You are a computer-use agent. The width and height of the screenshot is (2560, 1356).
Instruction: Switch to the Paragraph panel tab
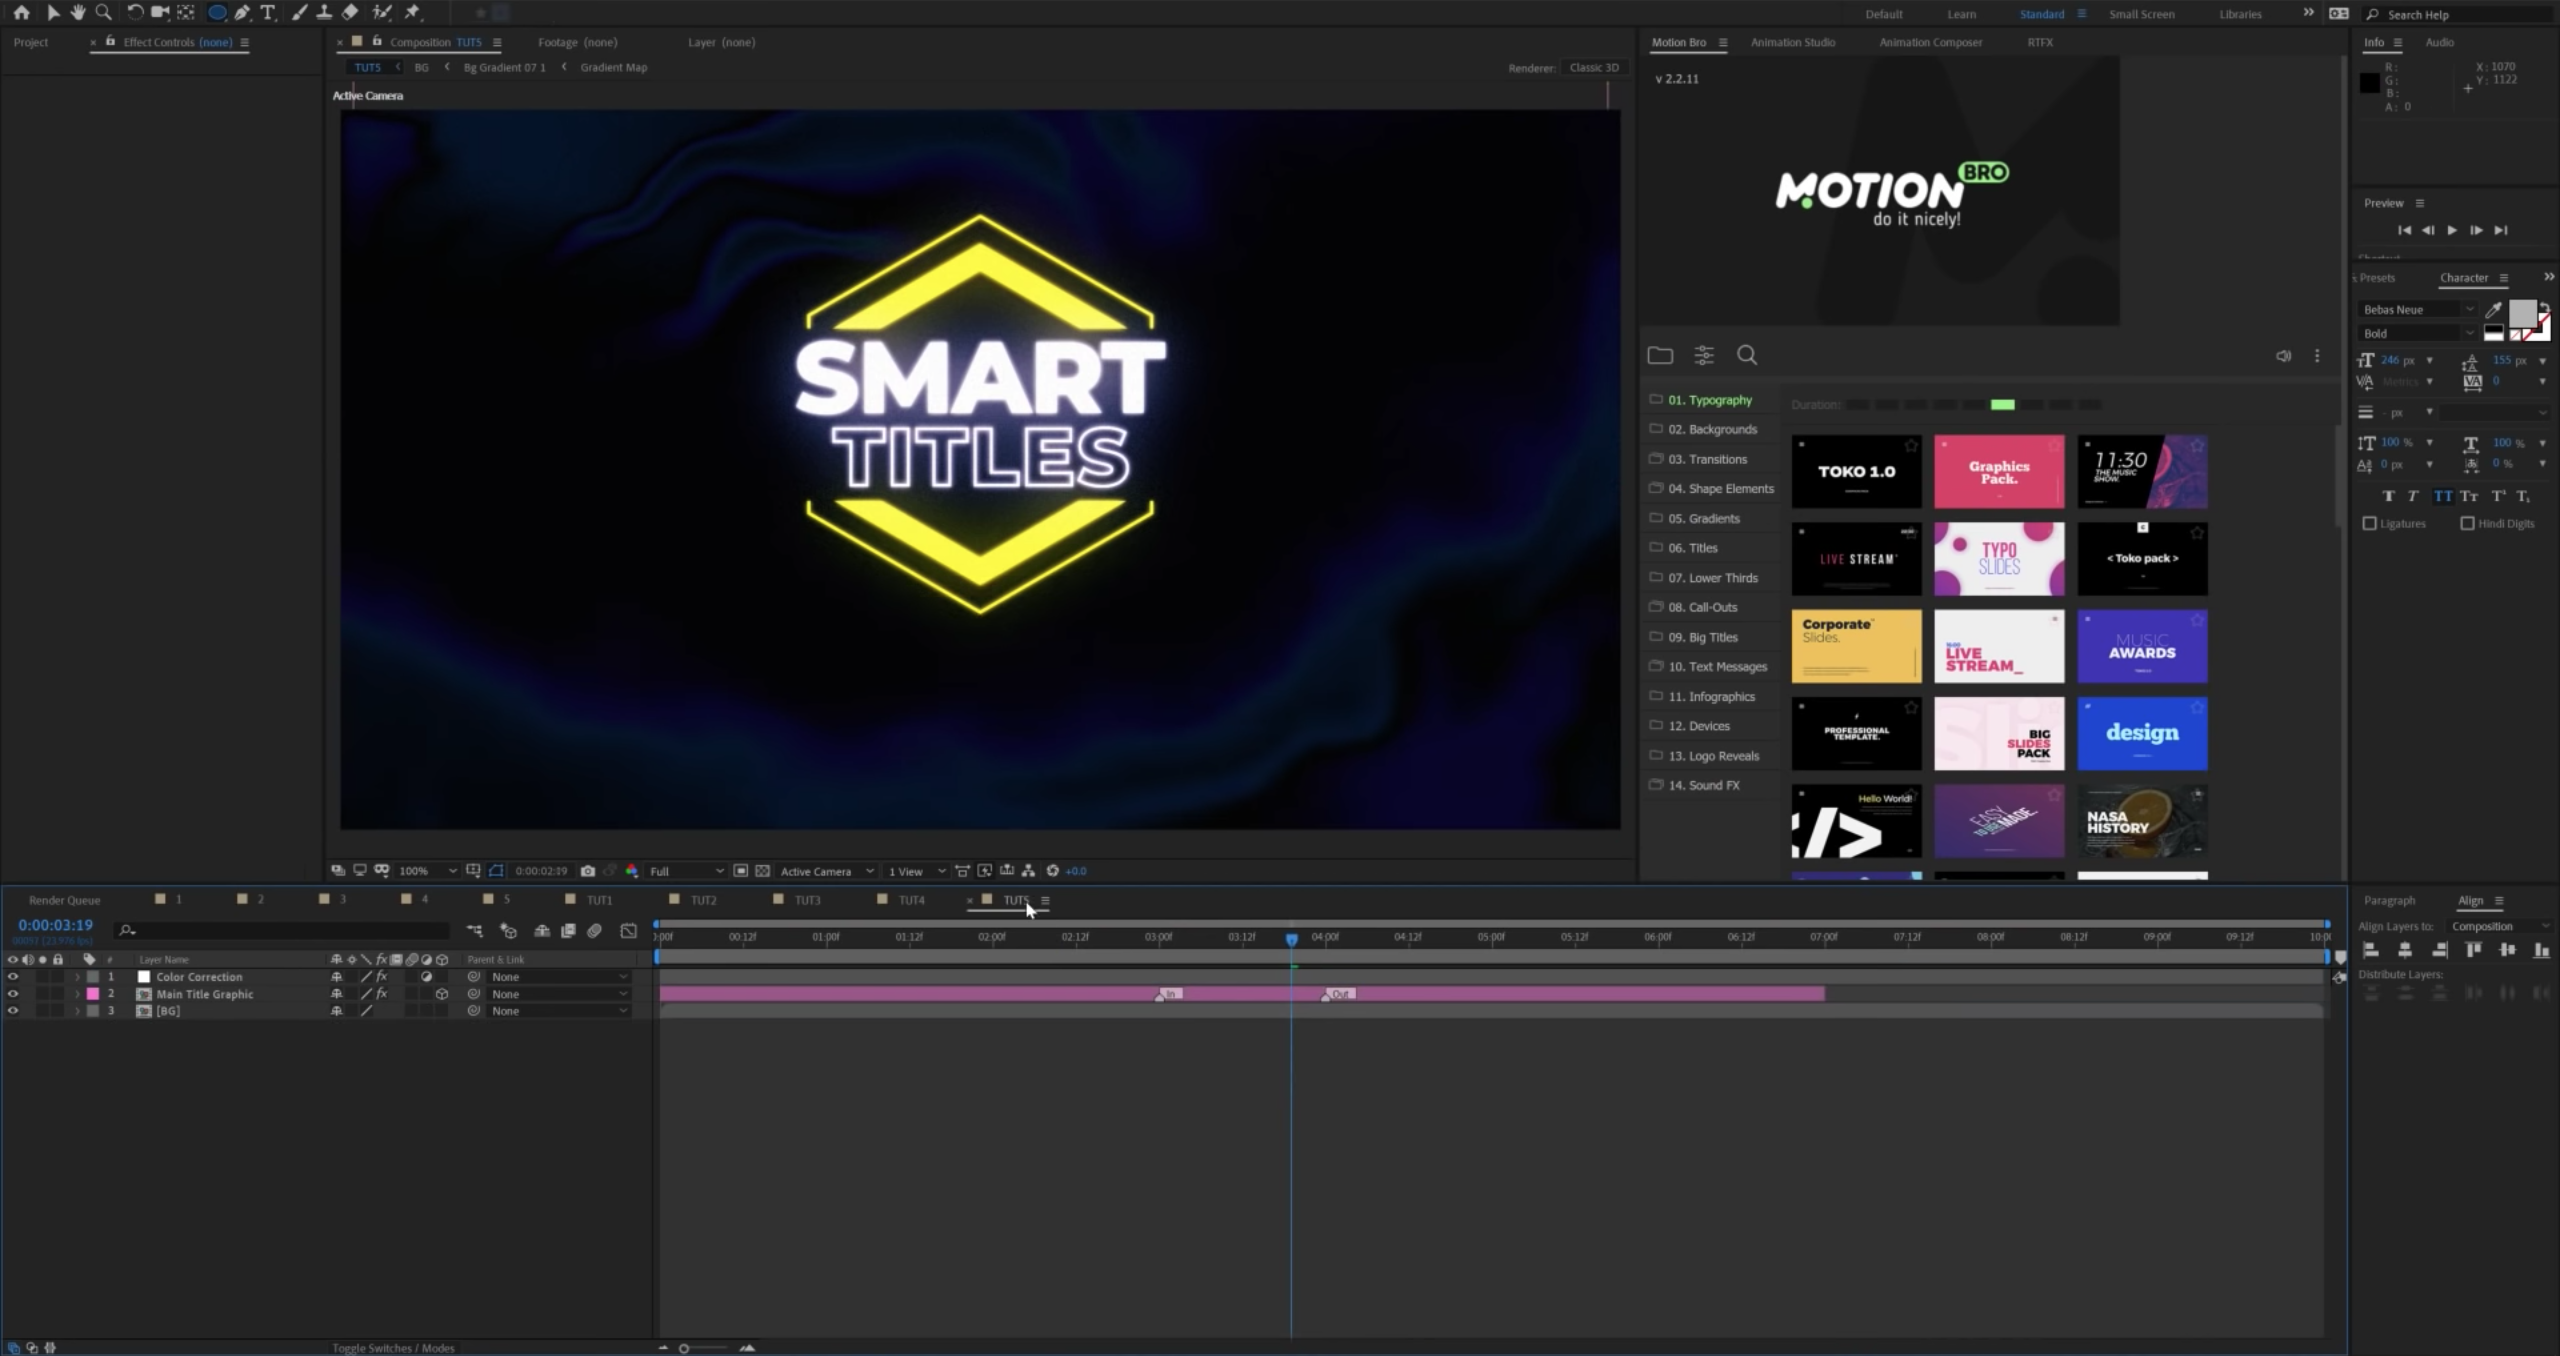(x=2389, y=900)
